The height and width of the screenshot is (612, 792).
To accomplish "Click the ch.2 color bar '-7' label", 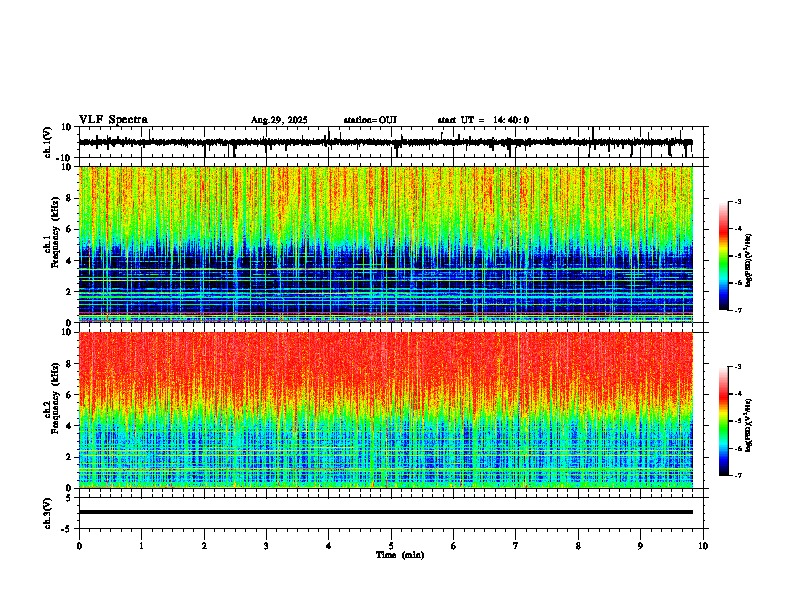I will 737,475.
